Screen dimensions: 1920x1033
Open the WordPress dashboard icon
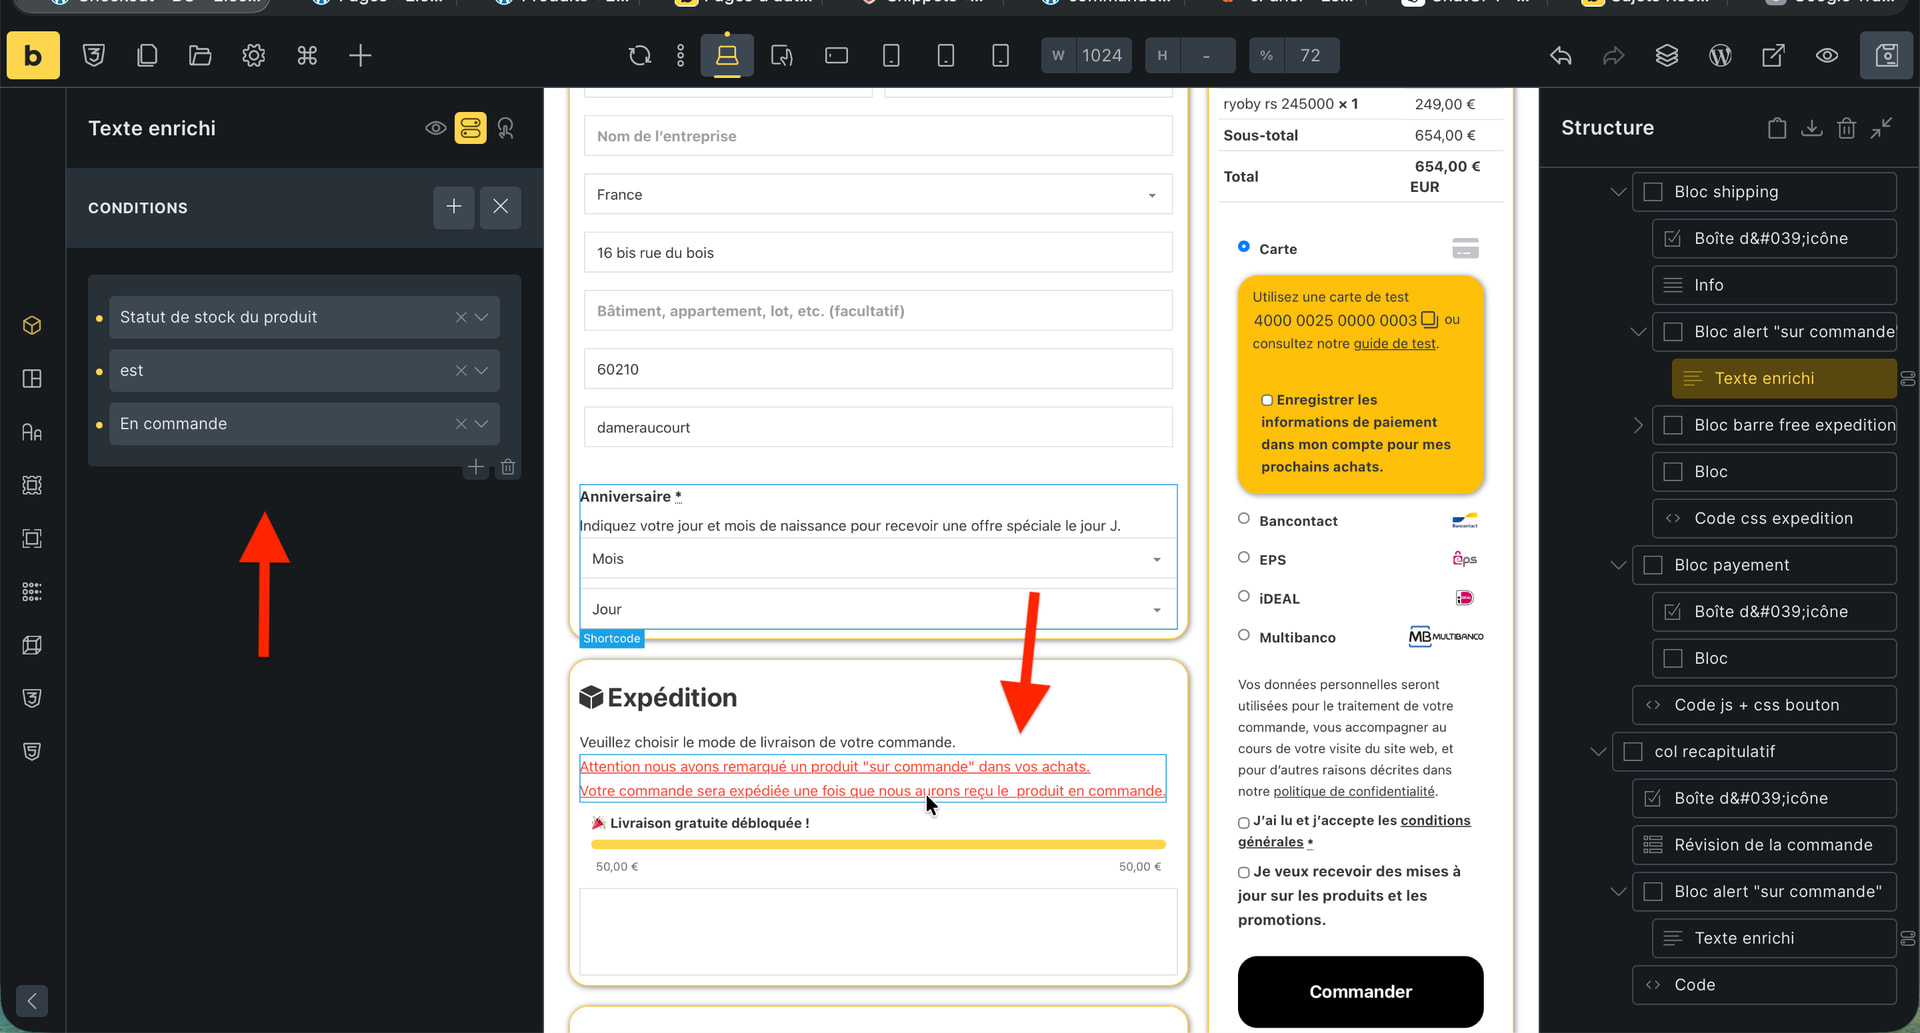[1720, 56]
